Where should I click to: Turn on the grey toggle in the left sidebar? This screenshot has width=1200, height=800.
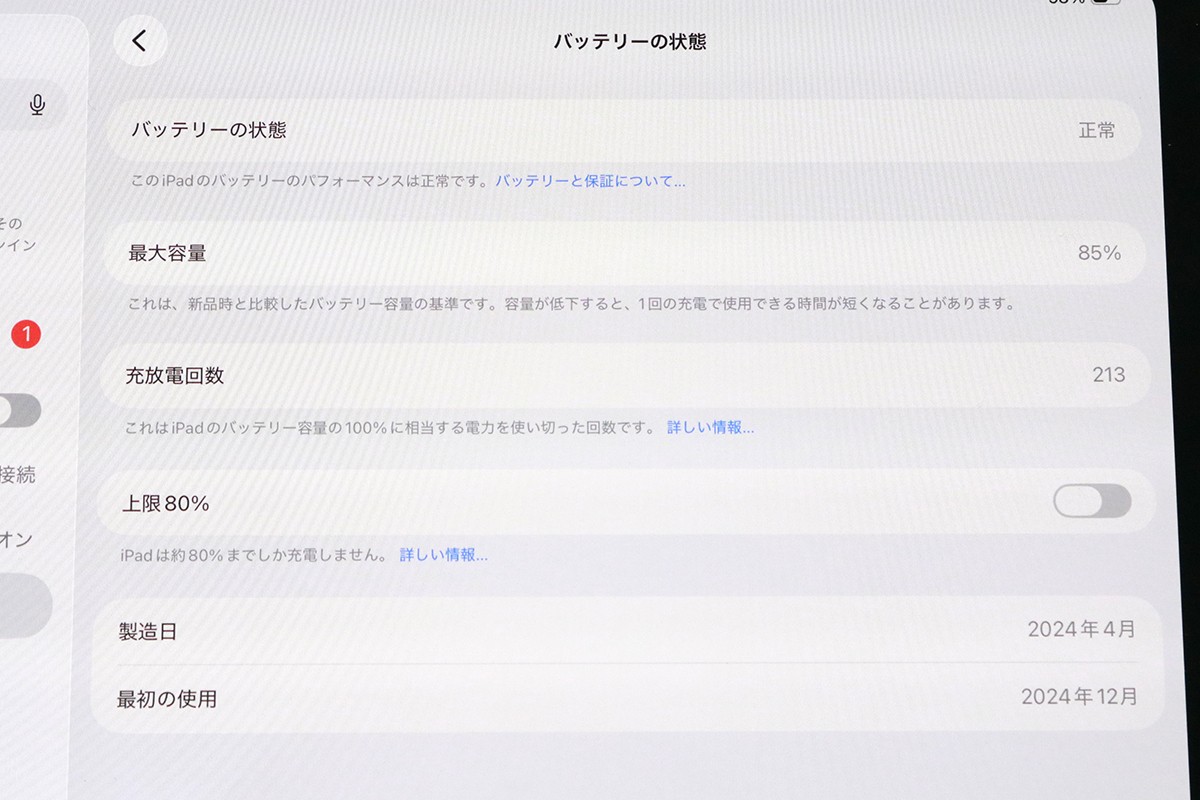[x=17, y=410]
